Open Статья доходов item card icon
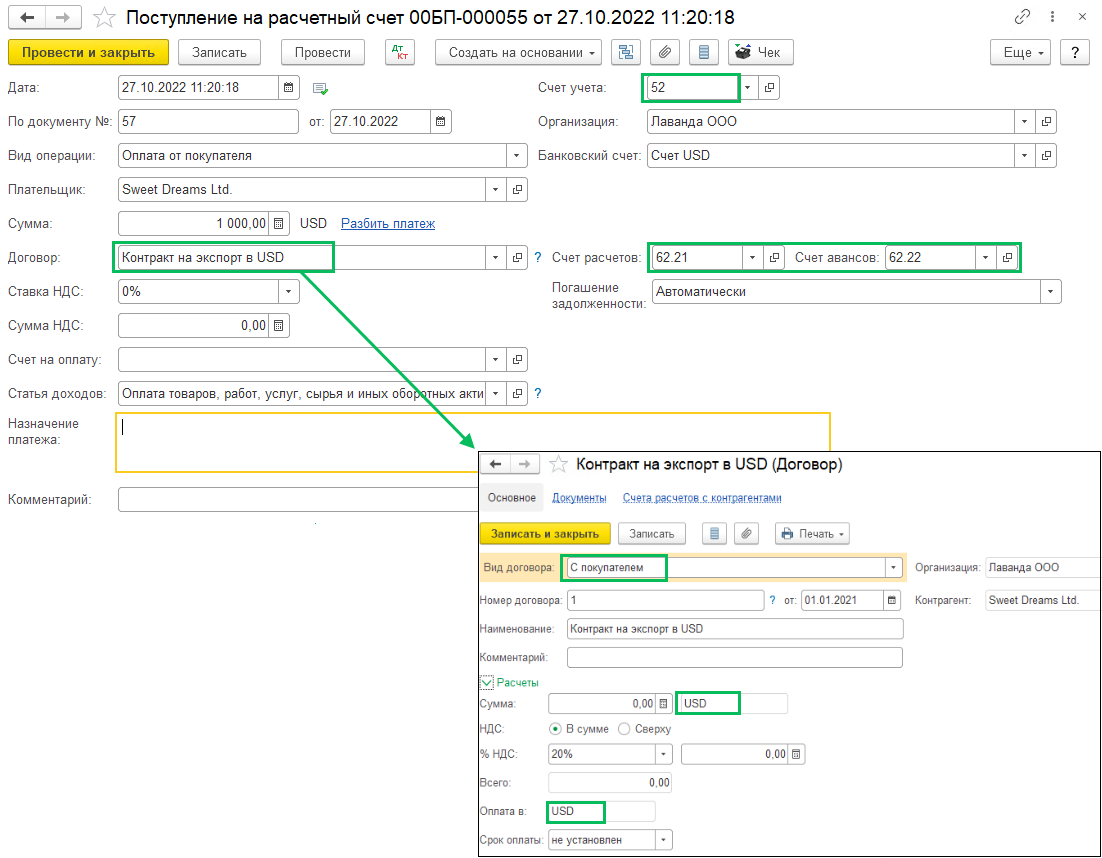This screenshot has height=858, width=1102. 517,394
